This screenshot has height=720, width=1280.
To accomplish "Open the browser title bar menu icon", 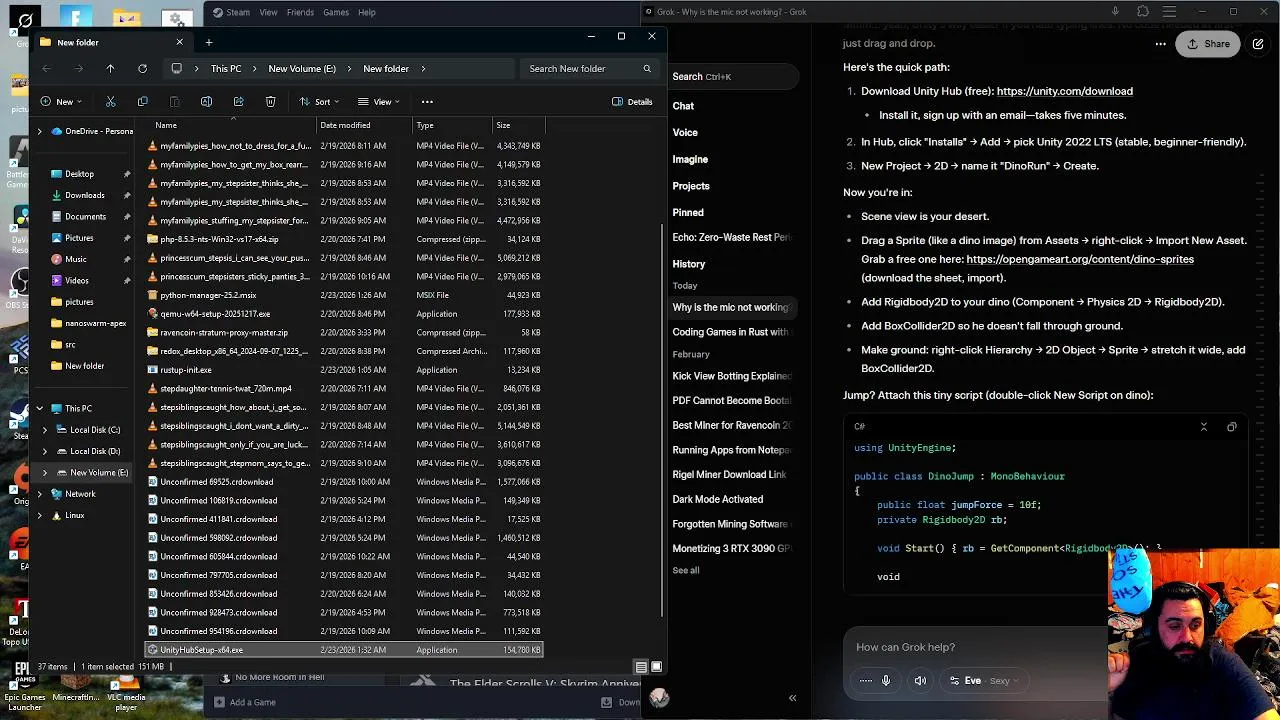I will [x=1170, y=12].
